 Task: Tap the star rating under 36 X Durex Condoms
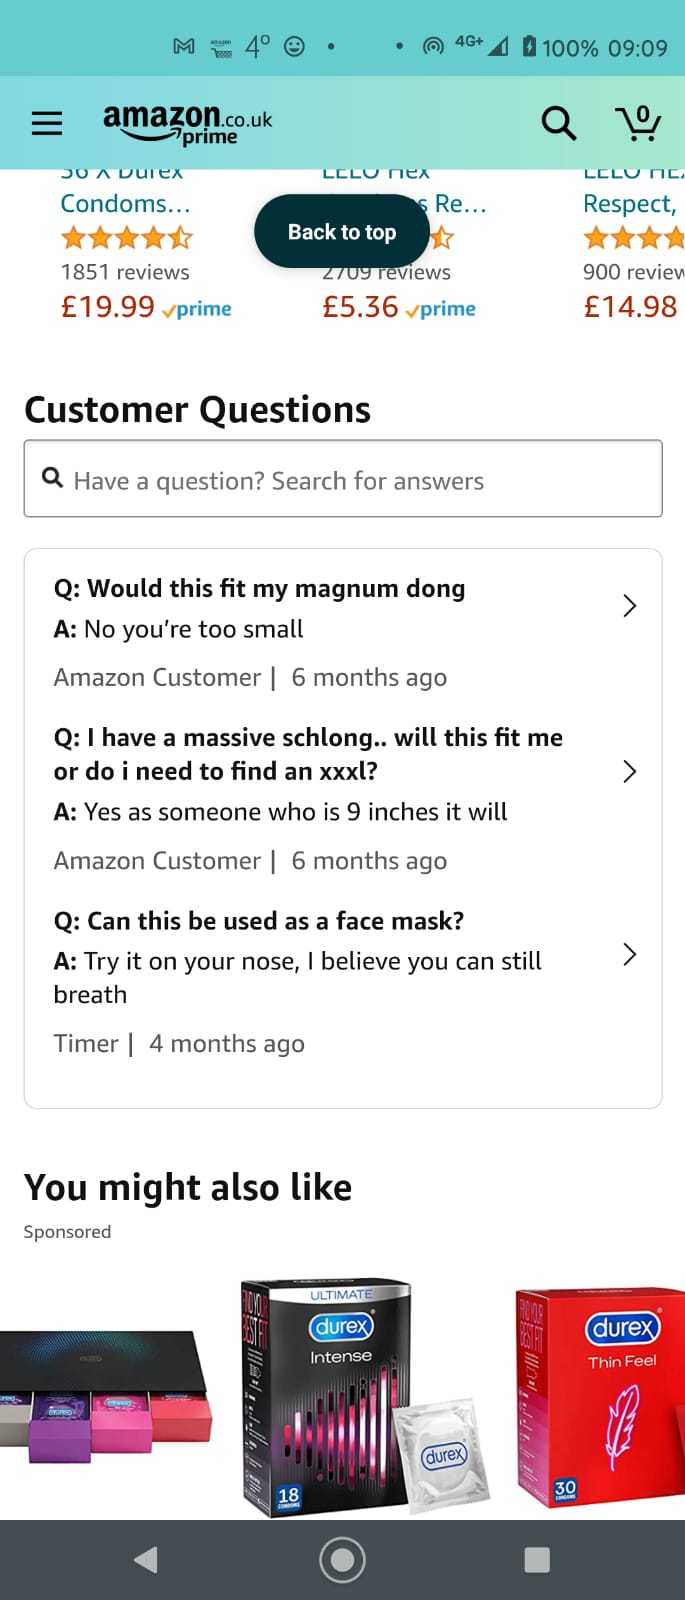pos(127,238)
